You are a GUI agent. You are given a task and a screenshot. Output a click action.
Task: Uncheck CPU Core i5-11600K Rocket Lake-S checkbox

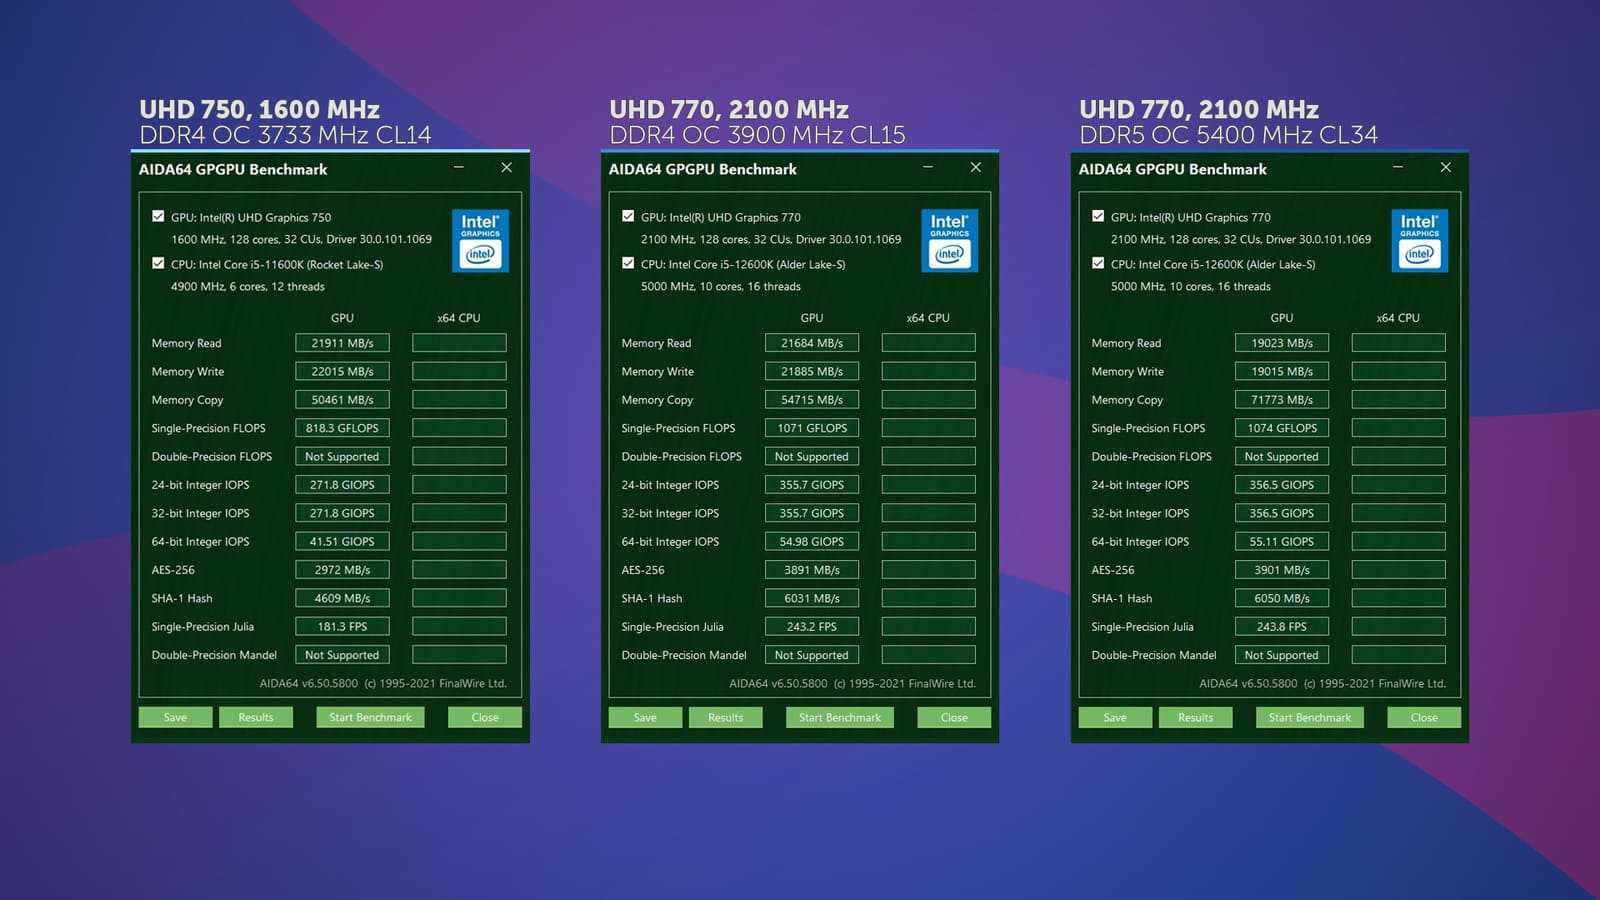[x=158, y=263]
